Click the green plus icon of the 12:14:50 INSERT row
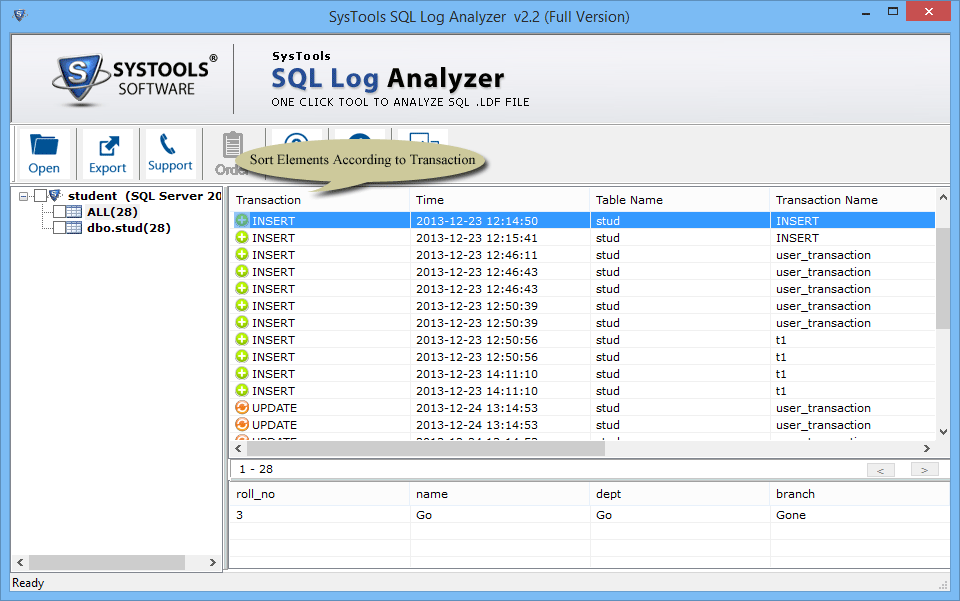 click(242, 220)
